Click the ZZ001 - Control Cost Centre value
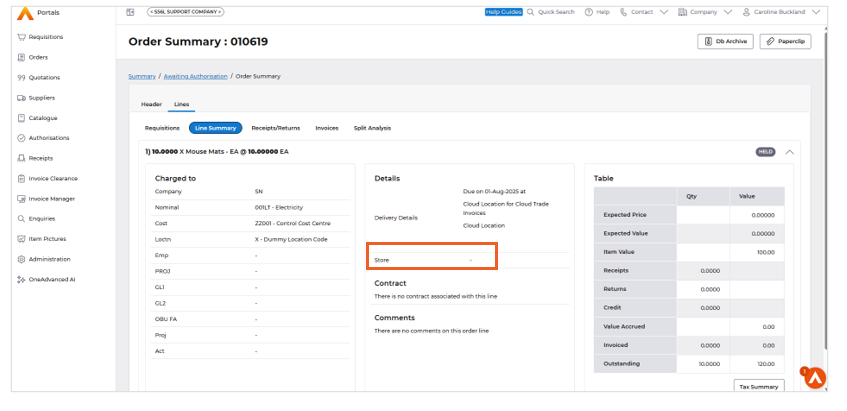The height and width of the screenshot is (411, 847). [292, 224]
